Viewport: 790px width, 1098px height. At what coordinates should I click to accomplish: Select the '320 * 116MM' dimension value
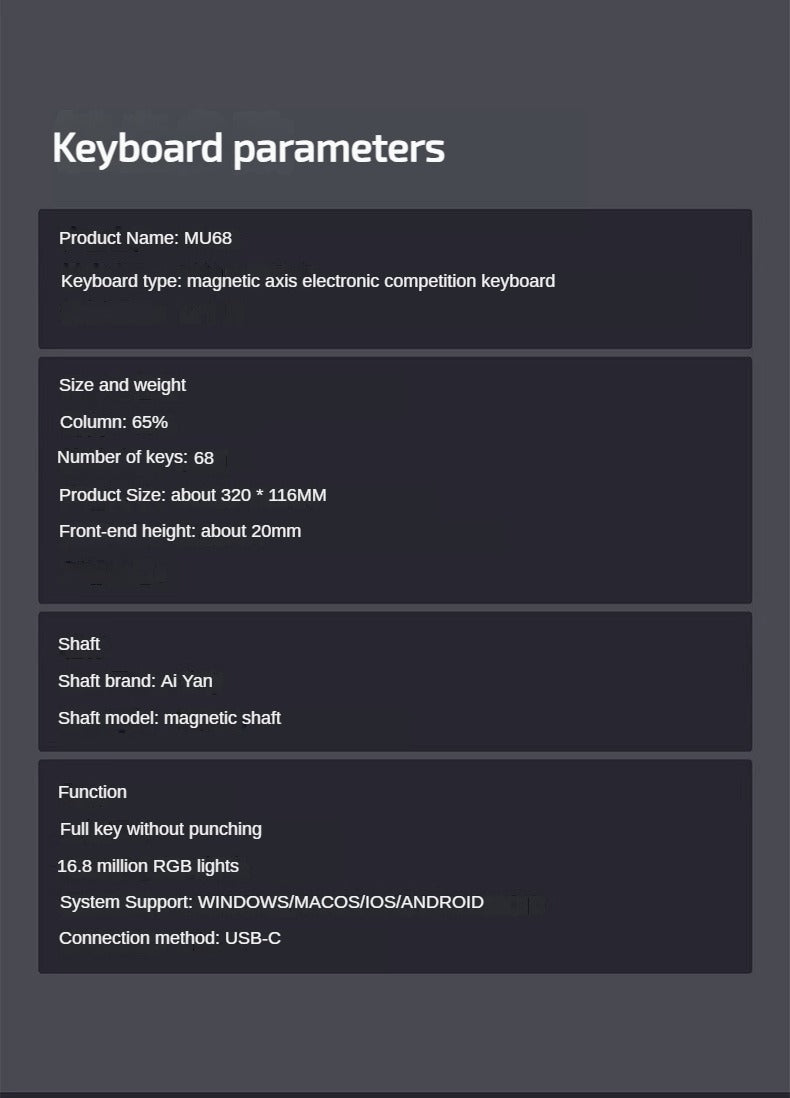[x=273, y=495]
